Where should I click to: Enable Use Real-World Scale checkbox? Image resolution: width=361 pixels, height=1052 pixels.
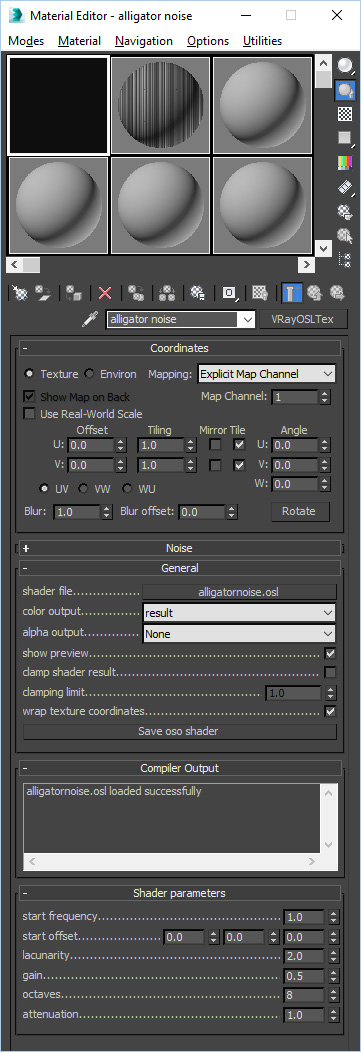point(29,414)
